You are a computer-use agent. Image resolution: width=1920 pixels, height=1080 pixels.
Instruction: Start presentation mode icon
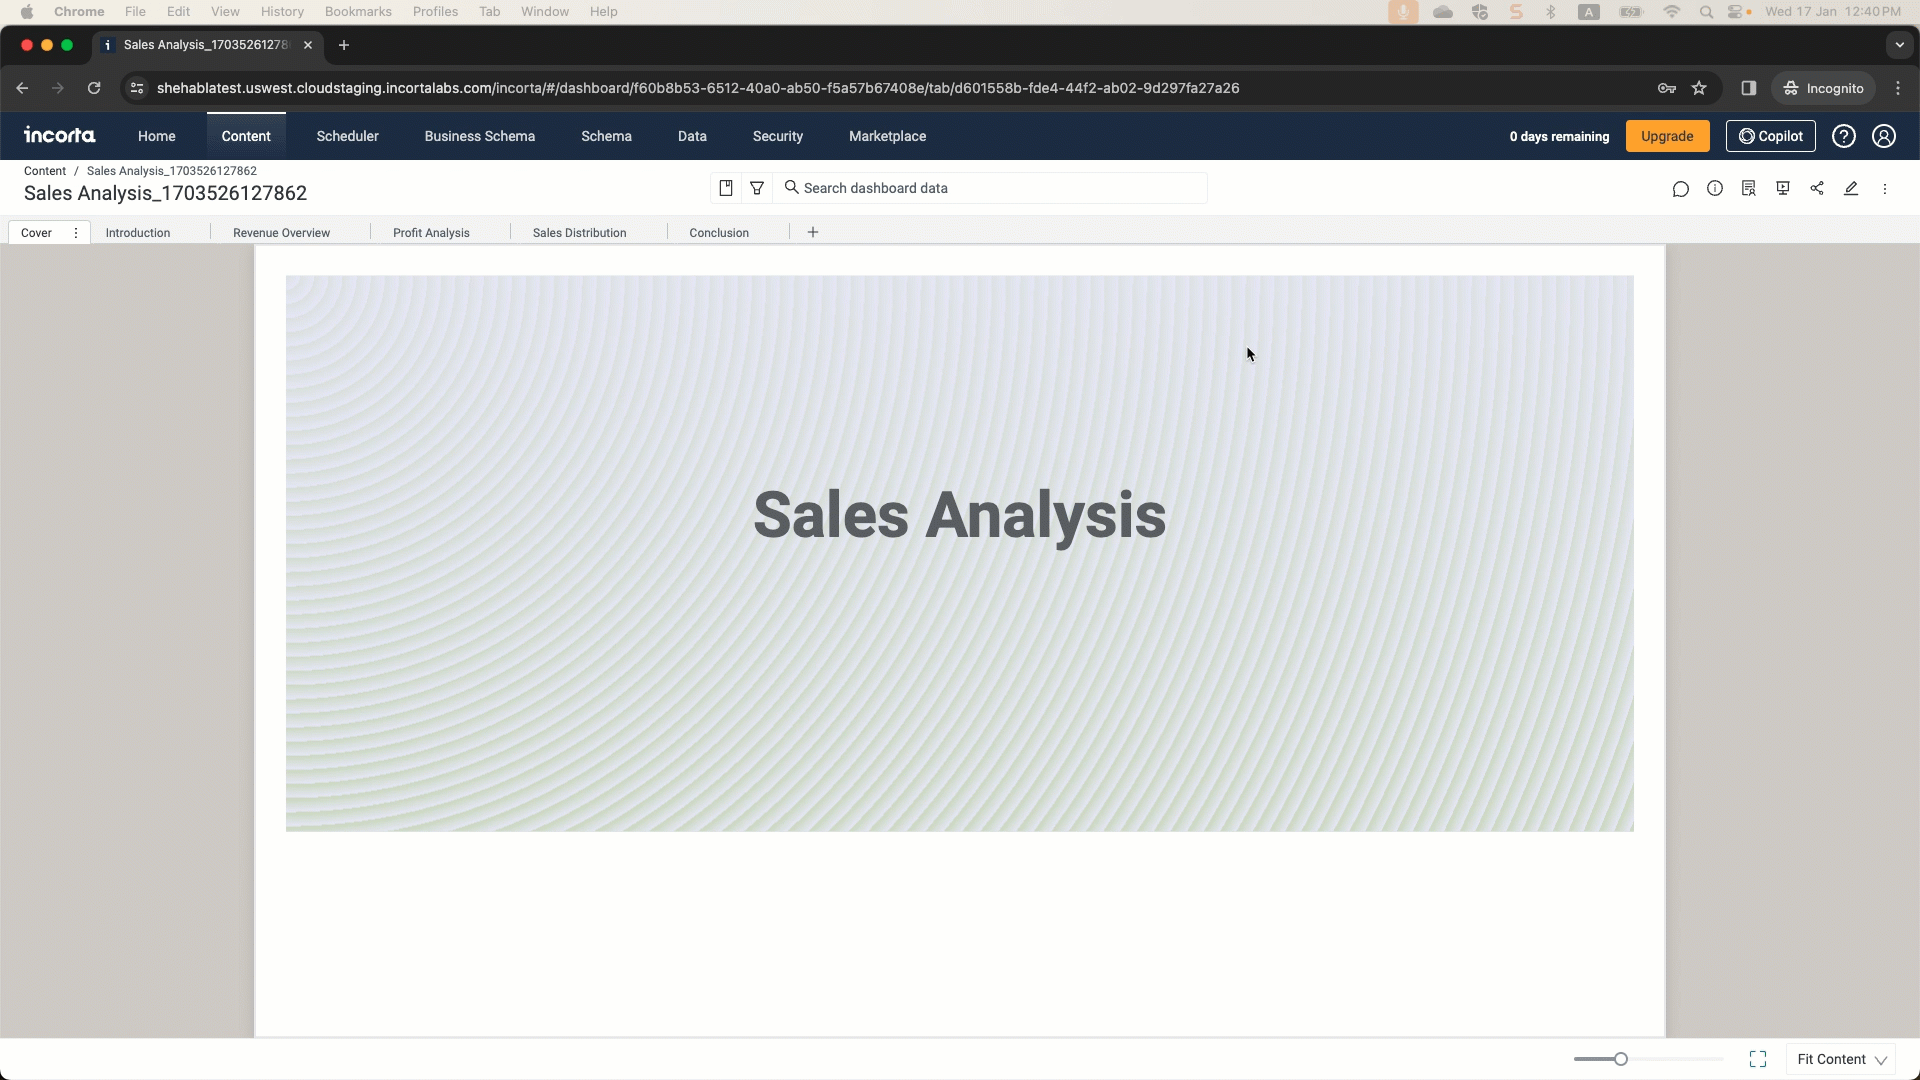pyautogui.click(x=1783, y=189)
